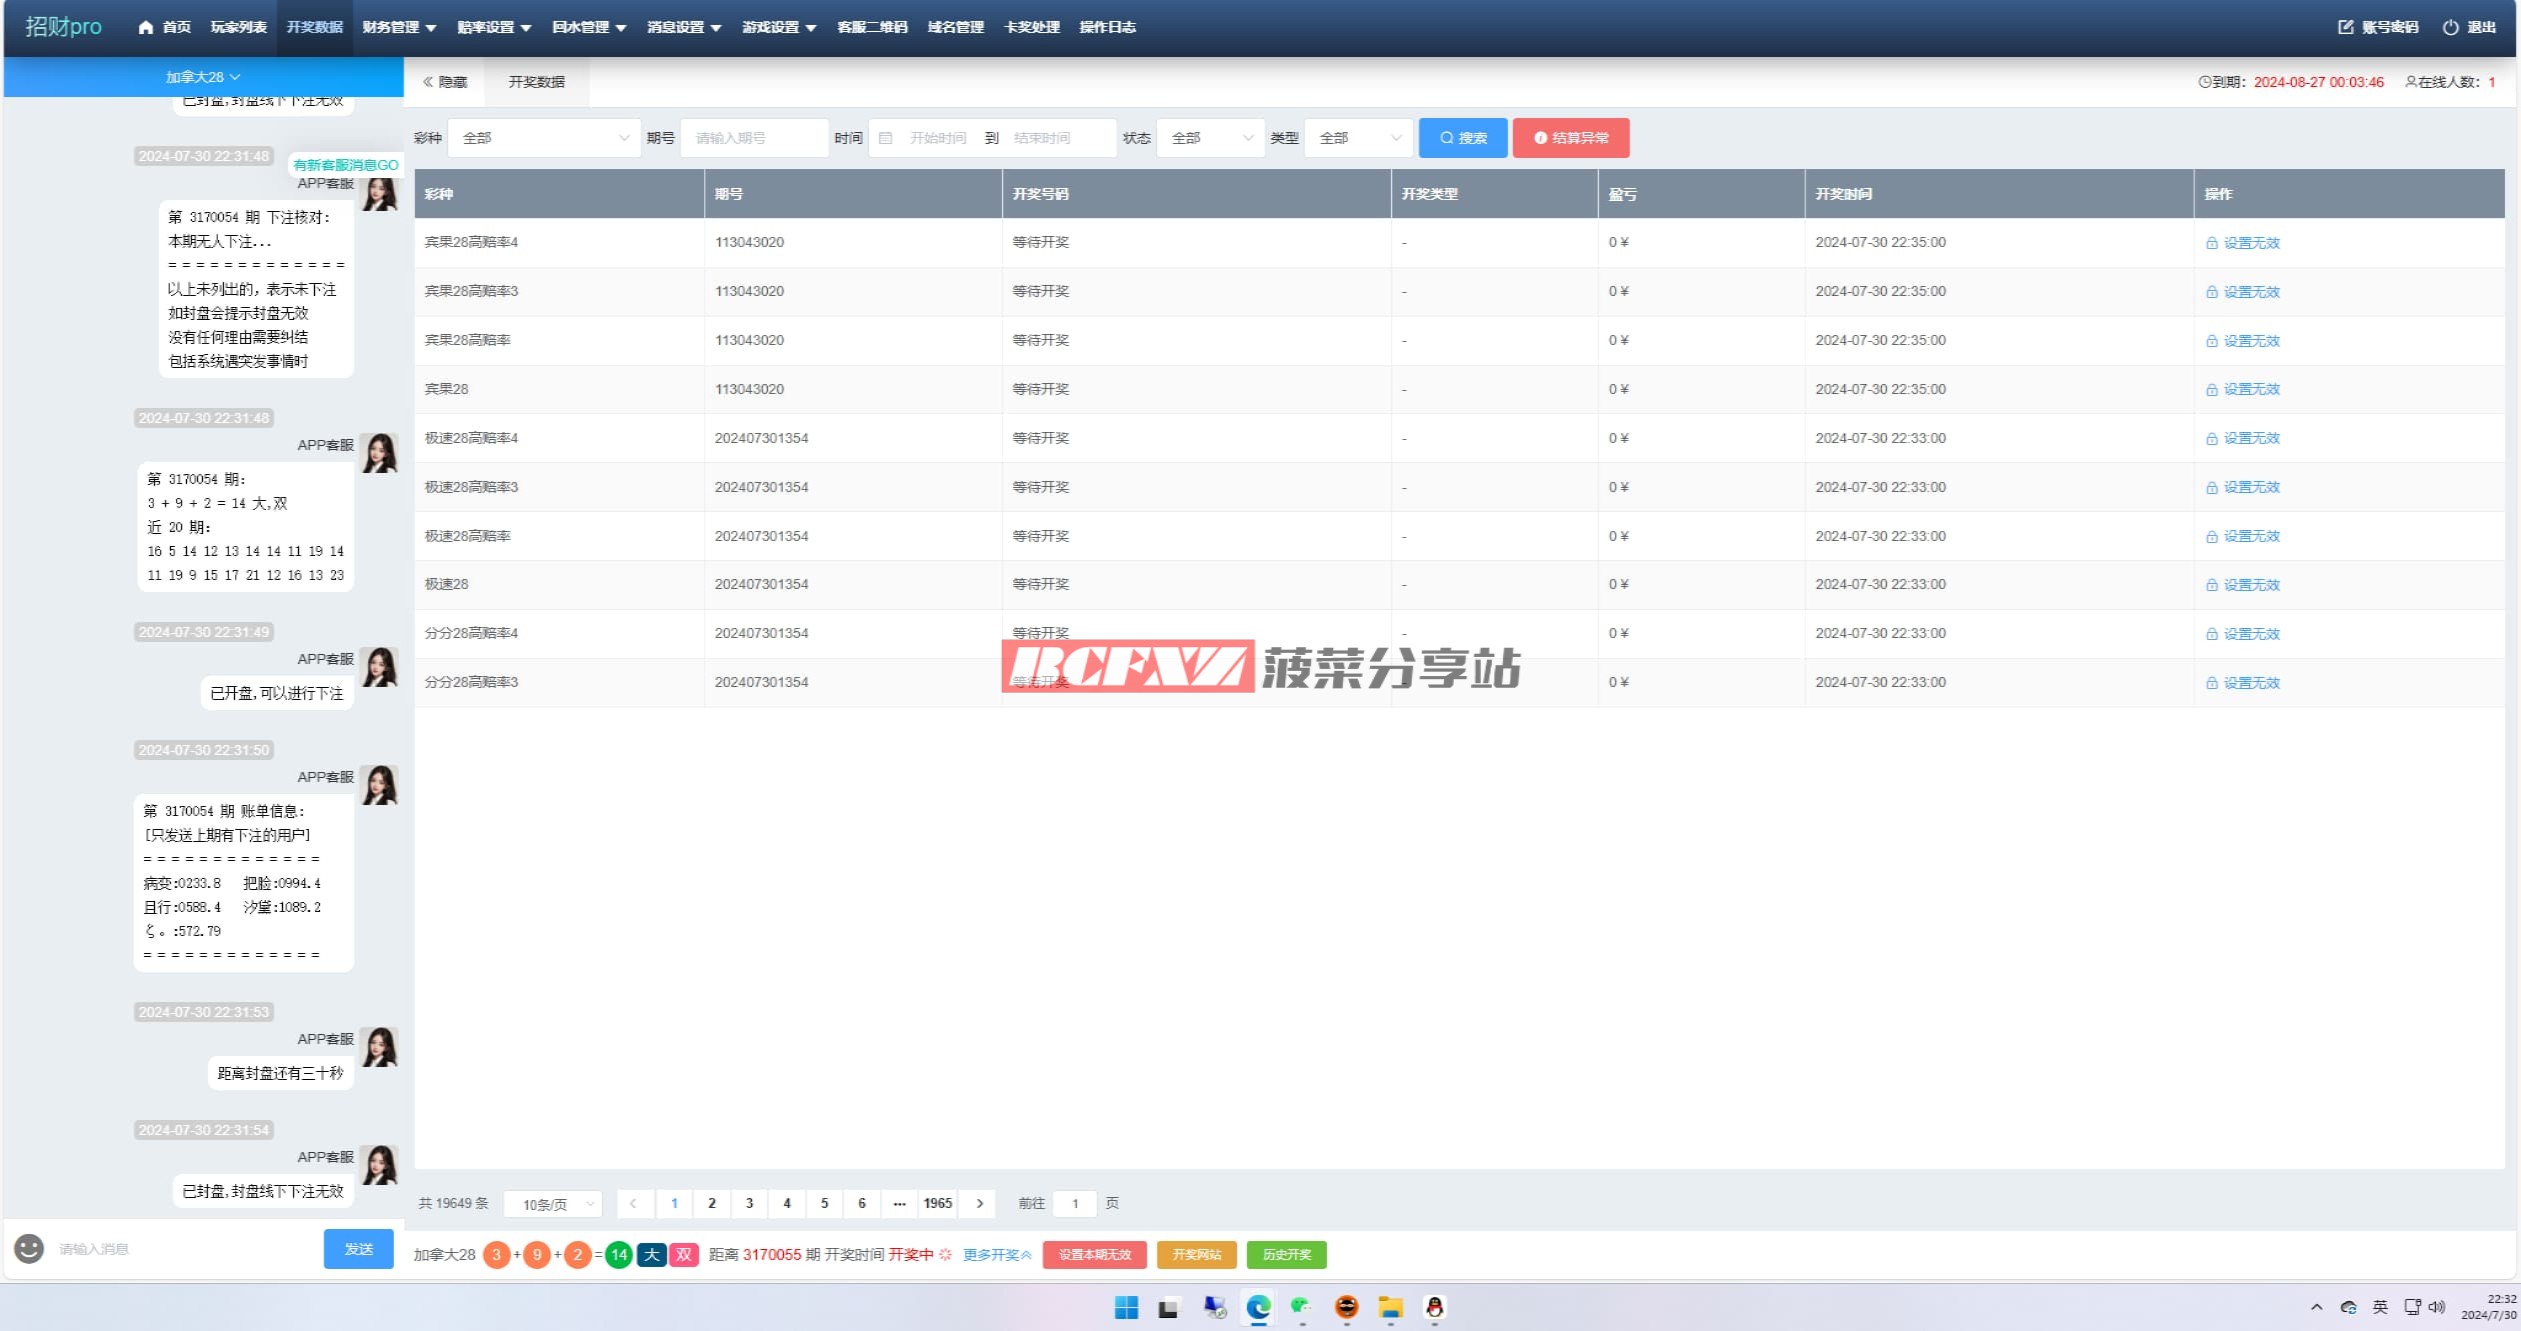Collapse sidebar with 隐藏 toggle

[445, 82]
